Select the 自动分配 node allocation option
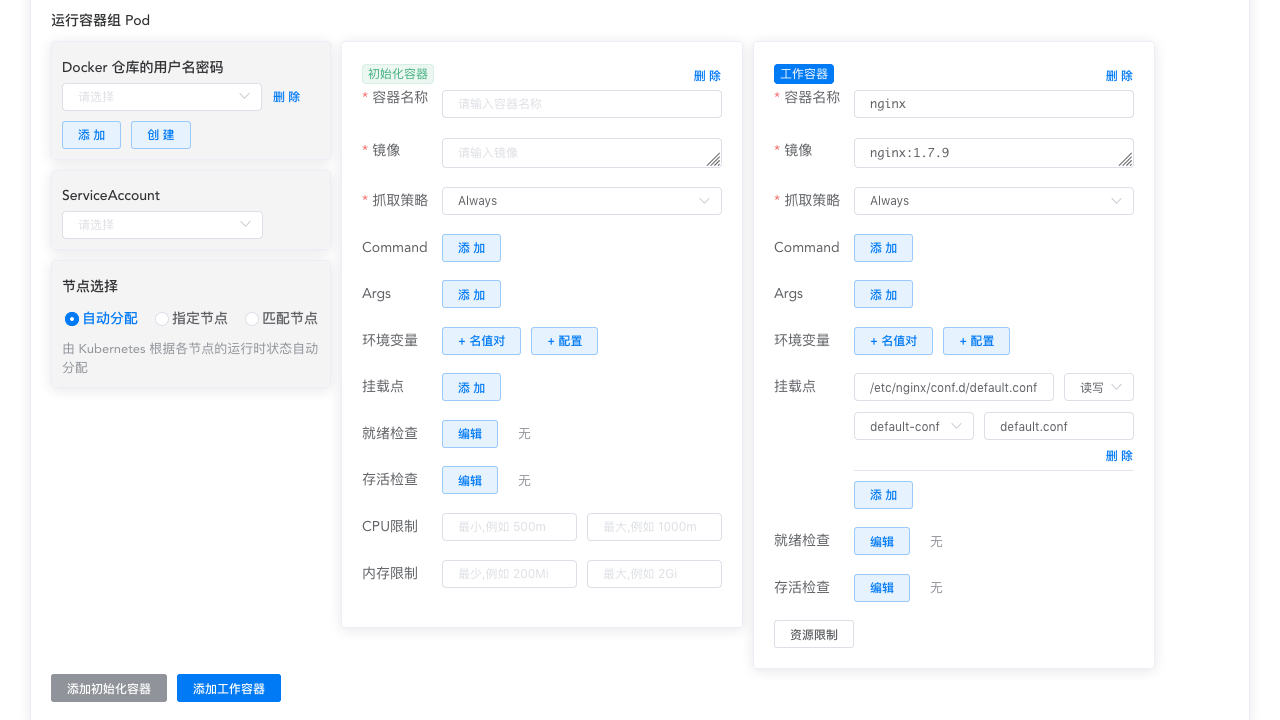The width and height of the screenshot is (1280, 720). tap(71, 318)
